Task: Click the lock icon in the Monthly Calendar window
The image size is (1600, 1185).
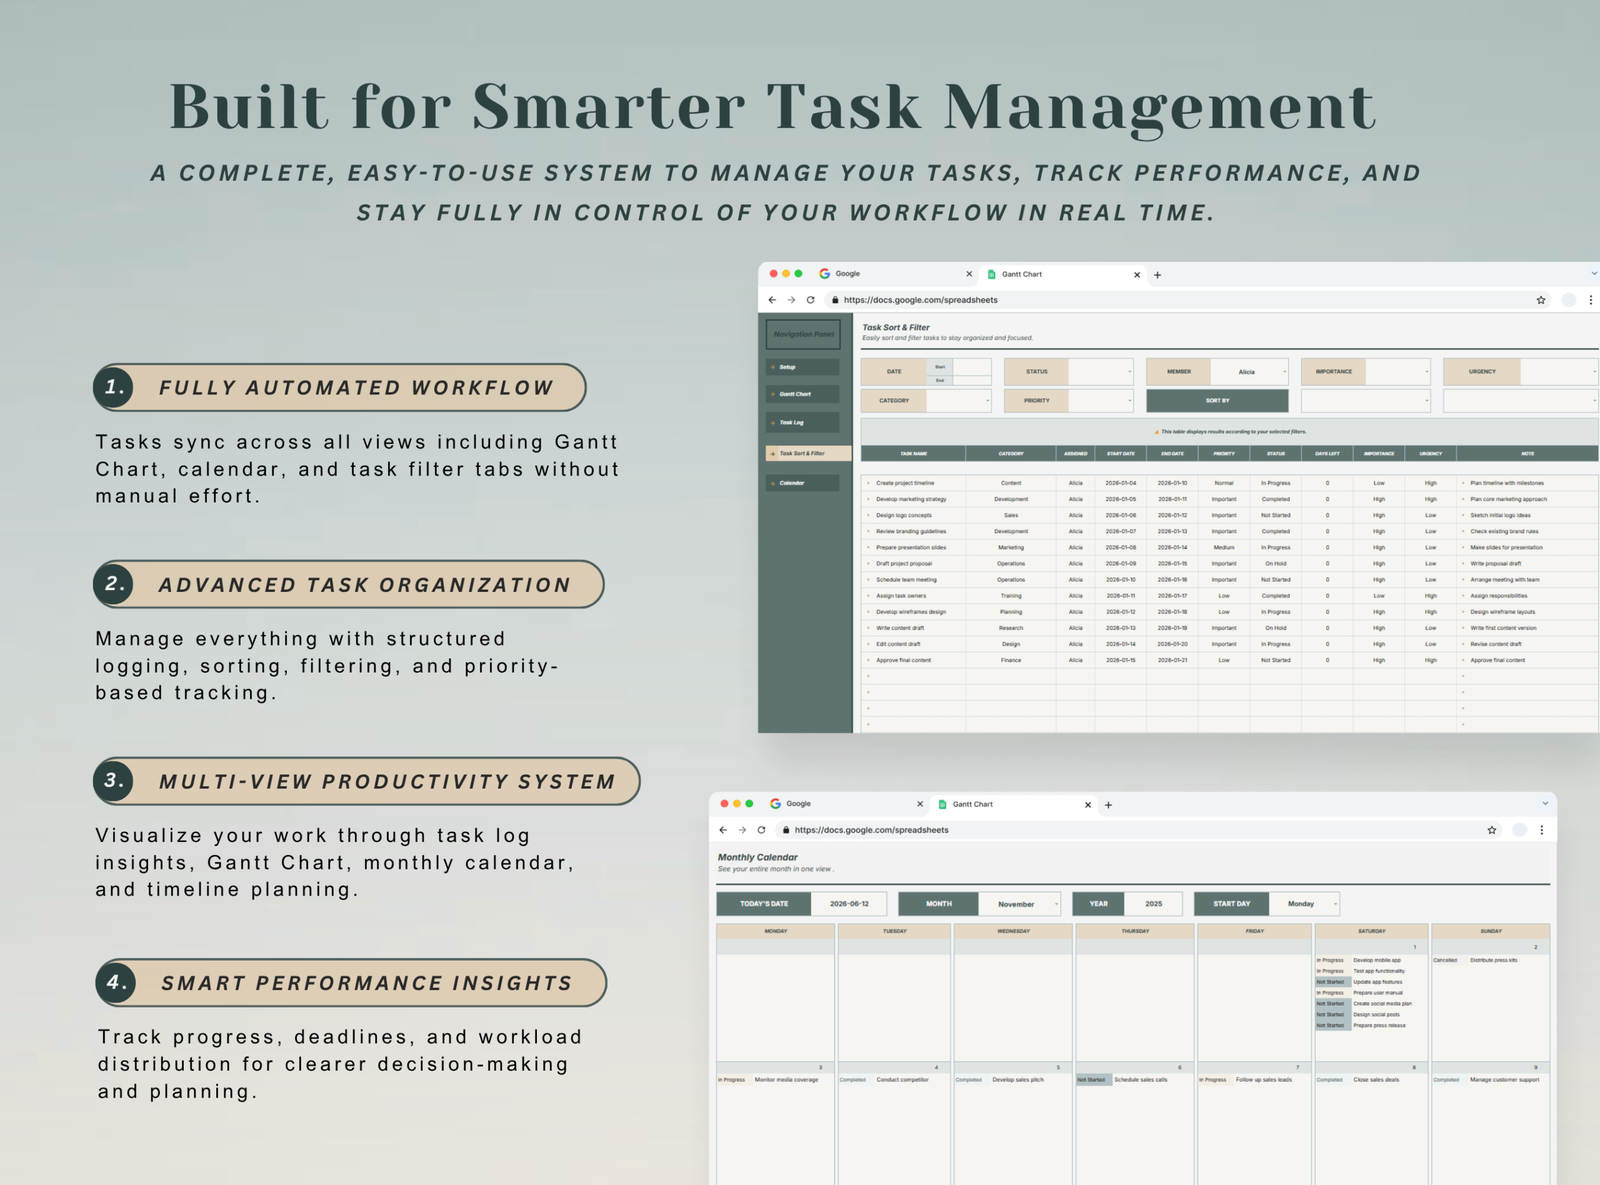Action: tap(786, 830)
